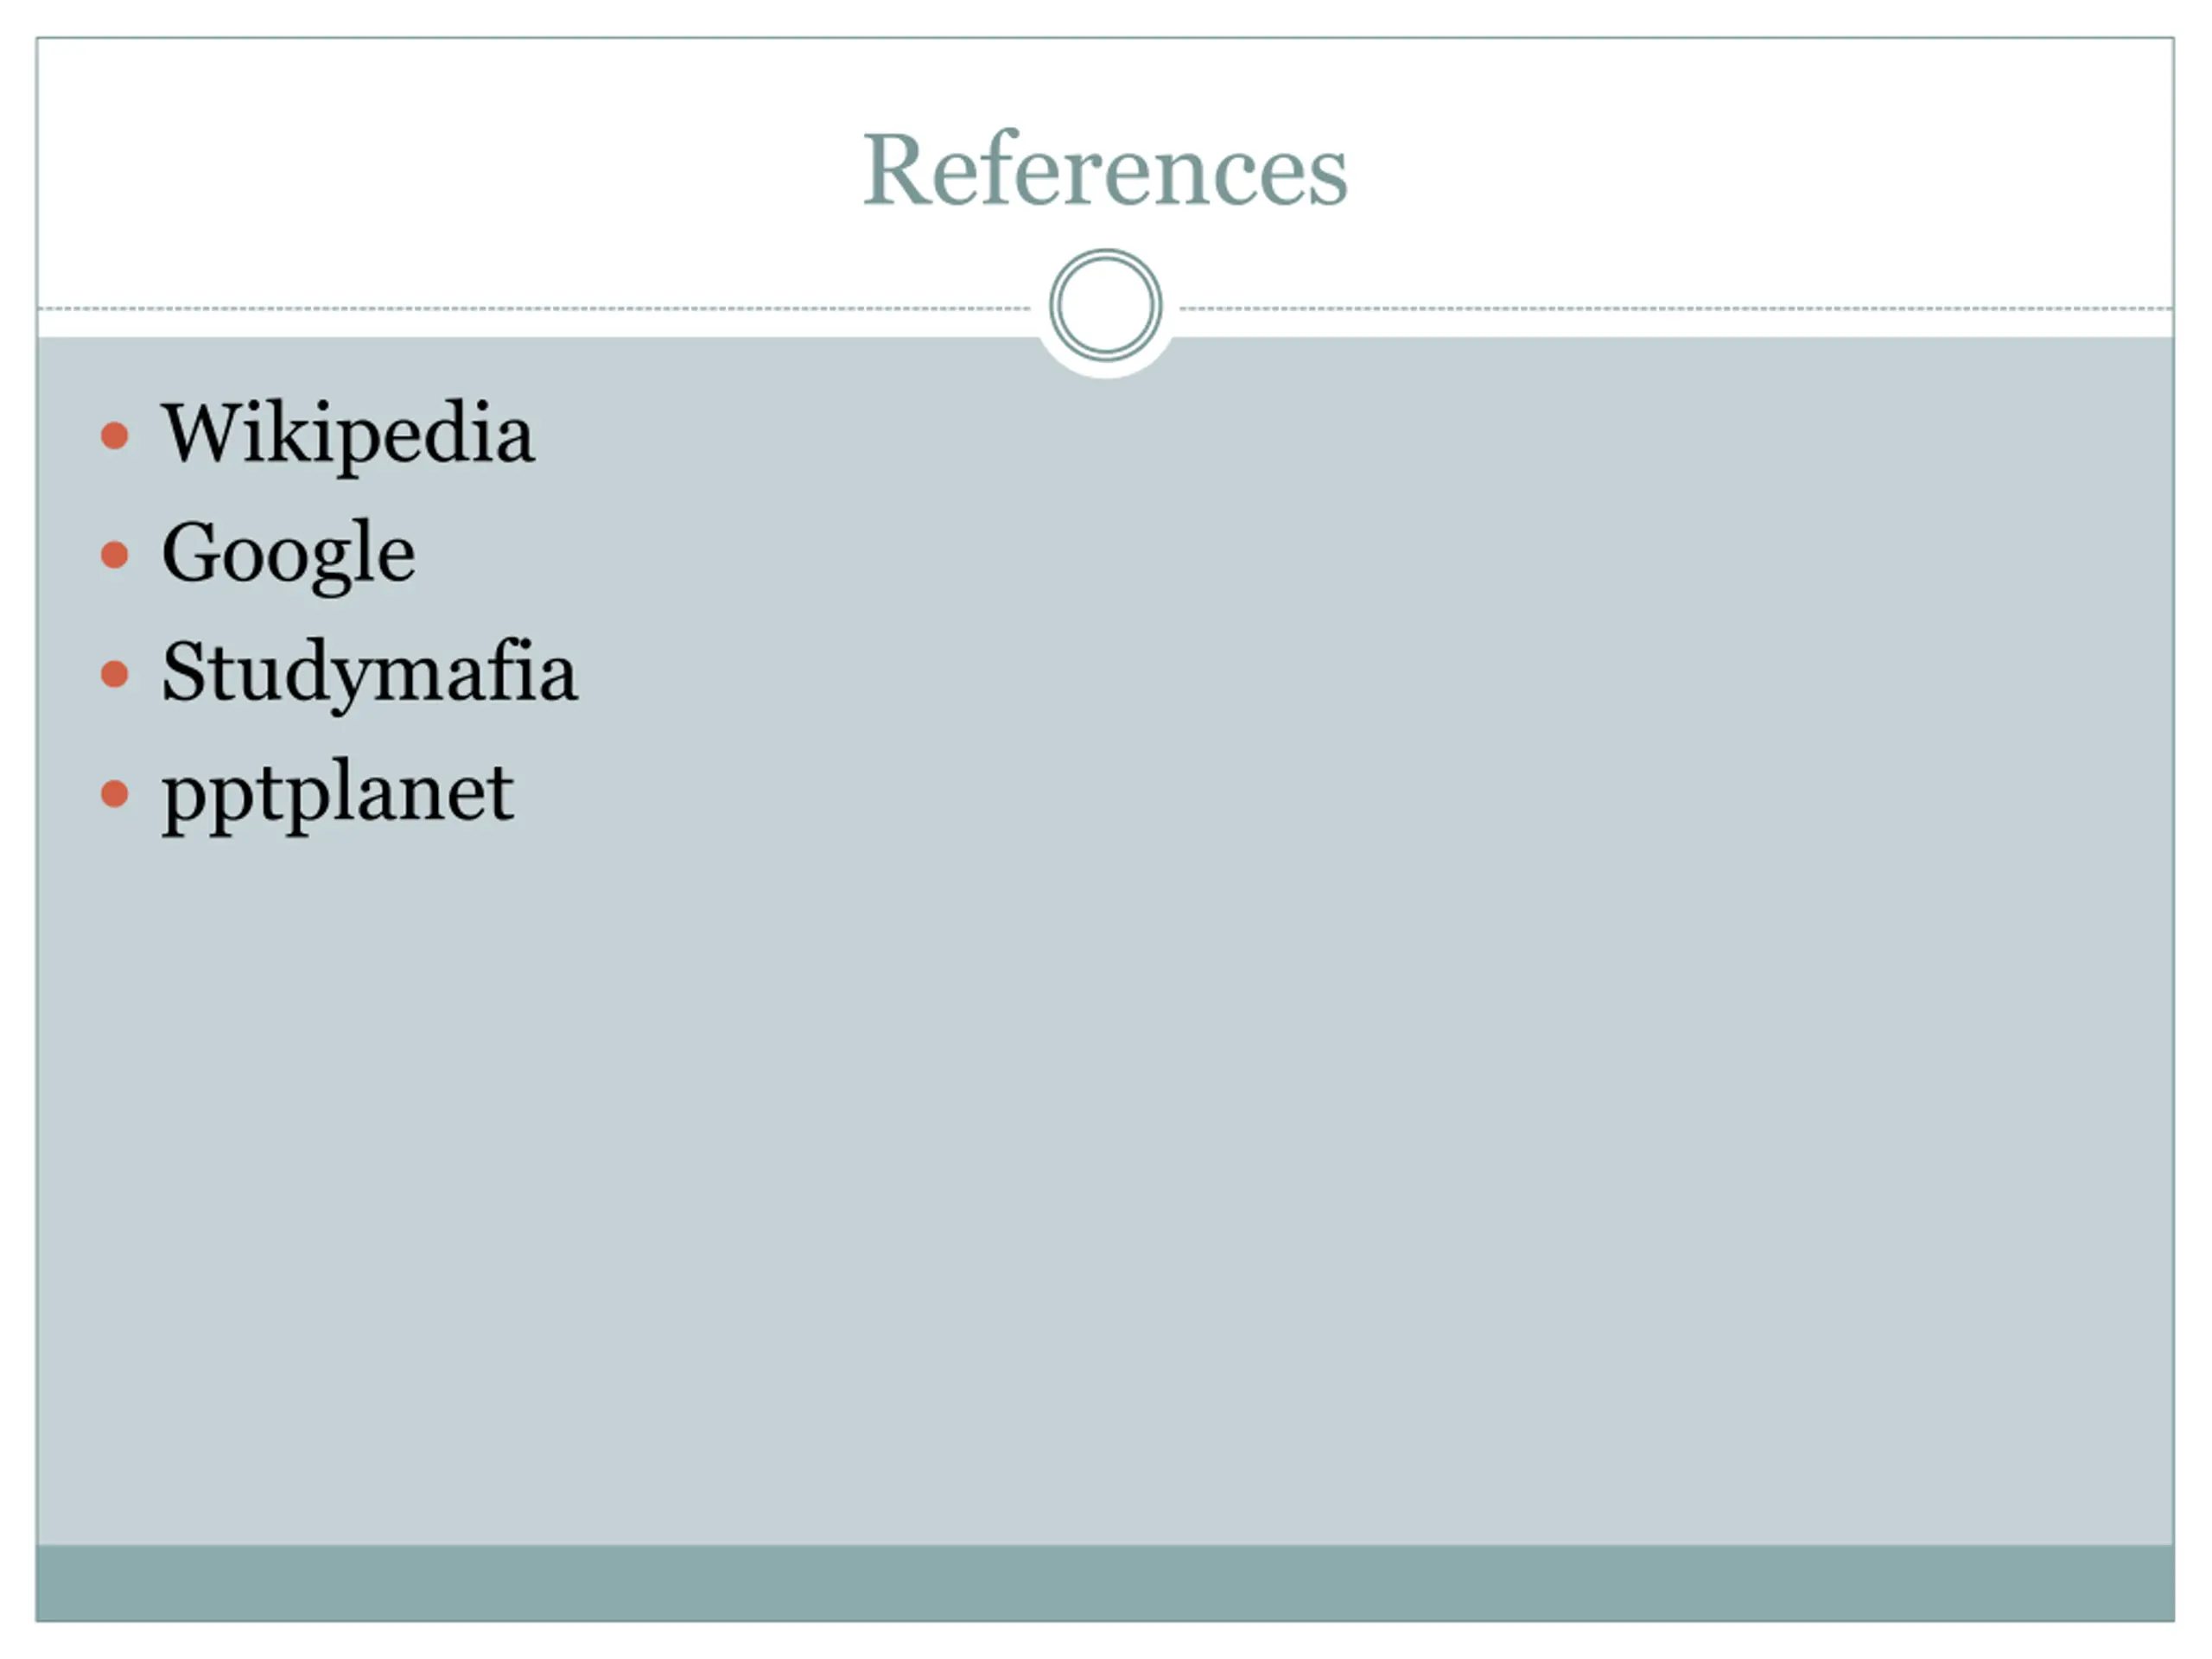This screenshot has width=2212, height=1659.
Task: Select the Studymafia reference text
Action: point(369,674)
